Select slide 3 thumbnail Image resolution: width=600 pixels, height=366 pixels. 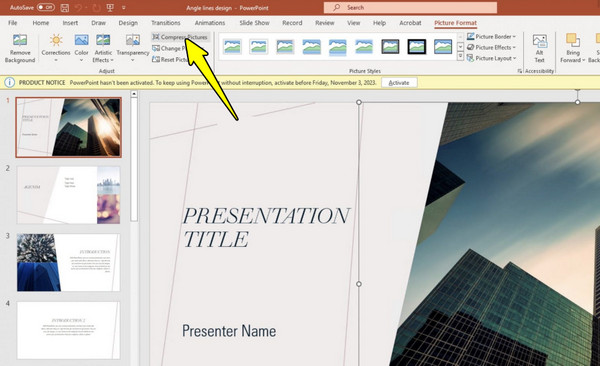[x=68, y=263]
